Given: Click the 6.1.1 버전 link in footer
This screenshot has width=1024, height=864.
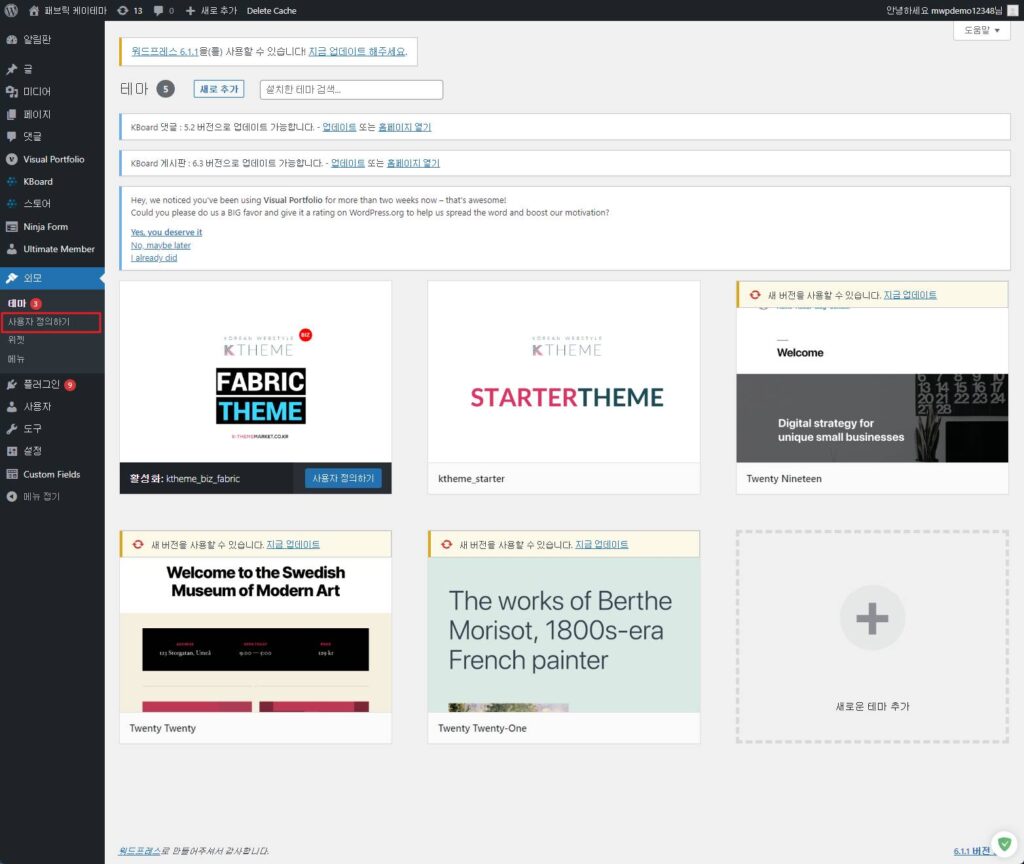Looking at the screenshot, I should pyautogui.click(x=972, y=851).
